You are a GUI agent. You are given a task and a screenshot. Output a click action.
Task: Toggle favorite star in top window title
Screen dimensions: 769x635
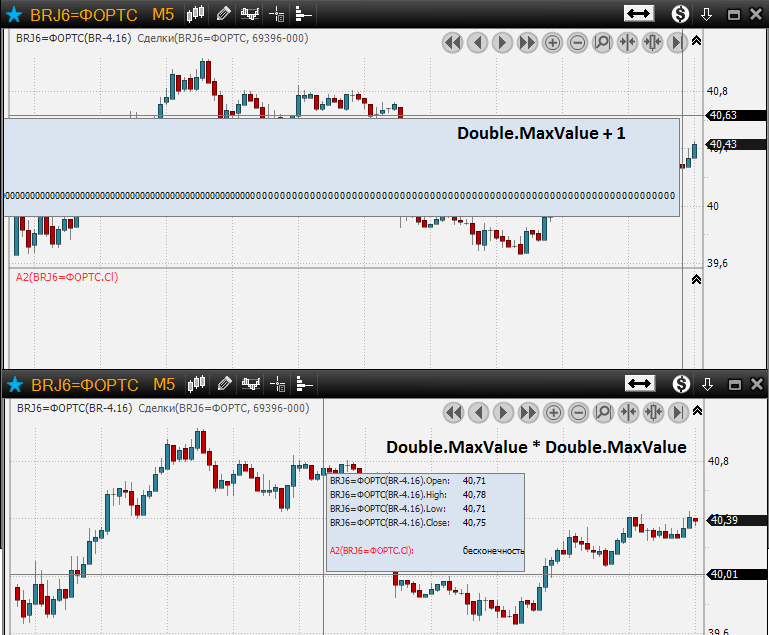coord(14,14)
